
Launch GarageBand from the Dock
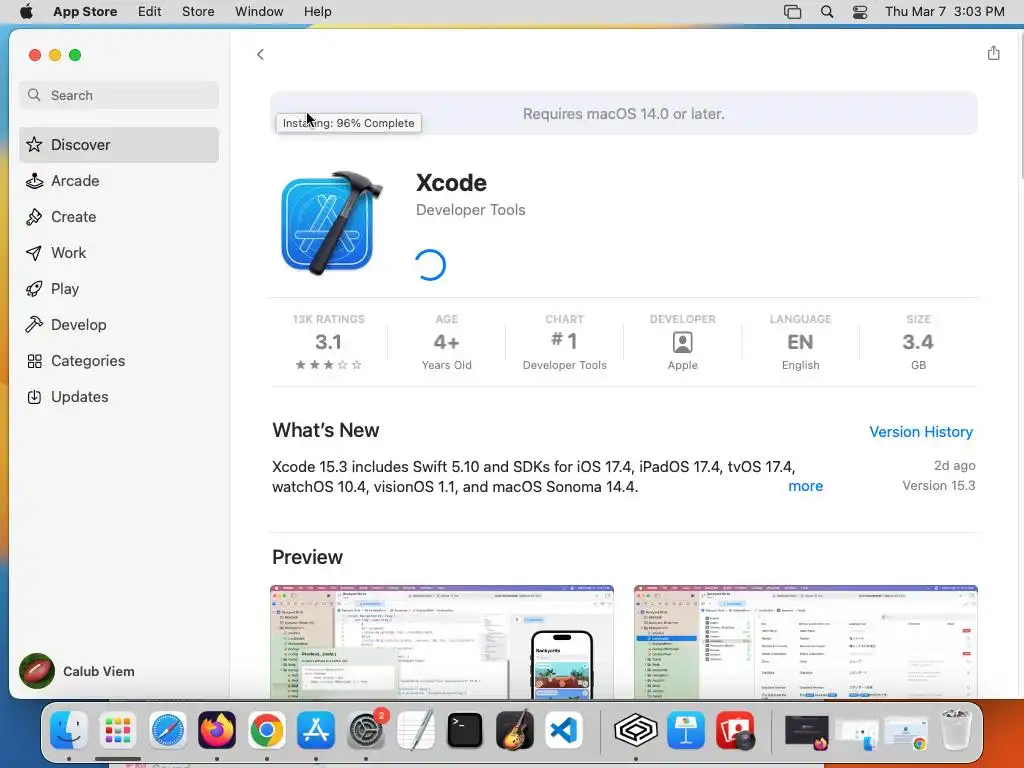click(x=515, y=730)
